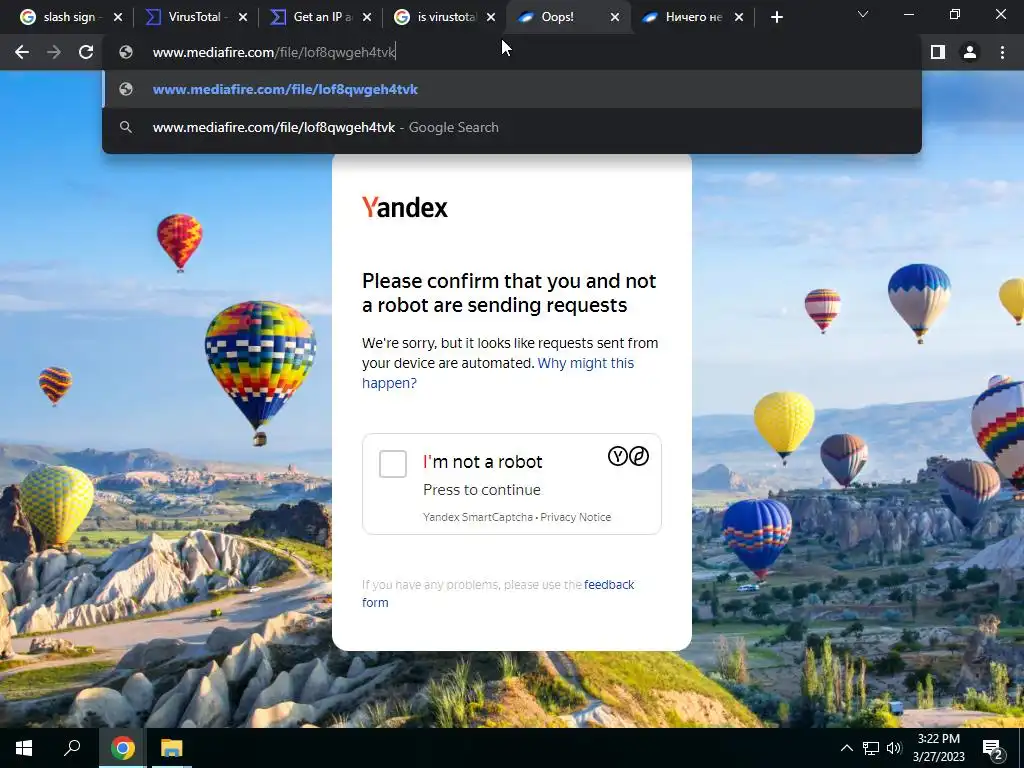Reload the current page
The height and width of the screenshot is (768, 1024).
(x=86, y=52)
